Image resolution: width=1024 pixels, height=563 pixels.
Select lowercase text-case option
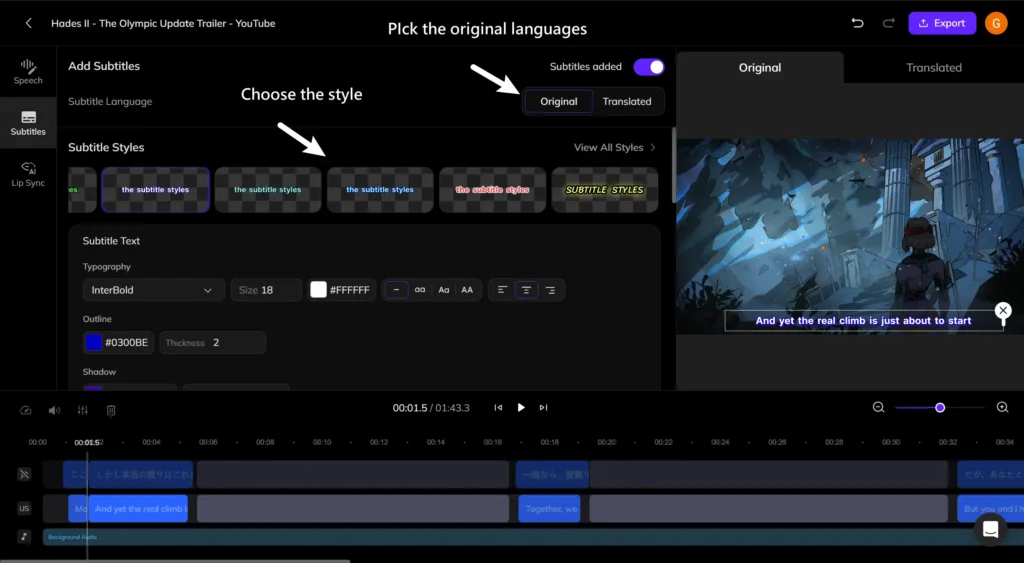tap(420, 290)
